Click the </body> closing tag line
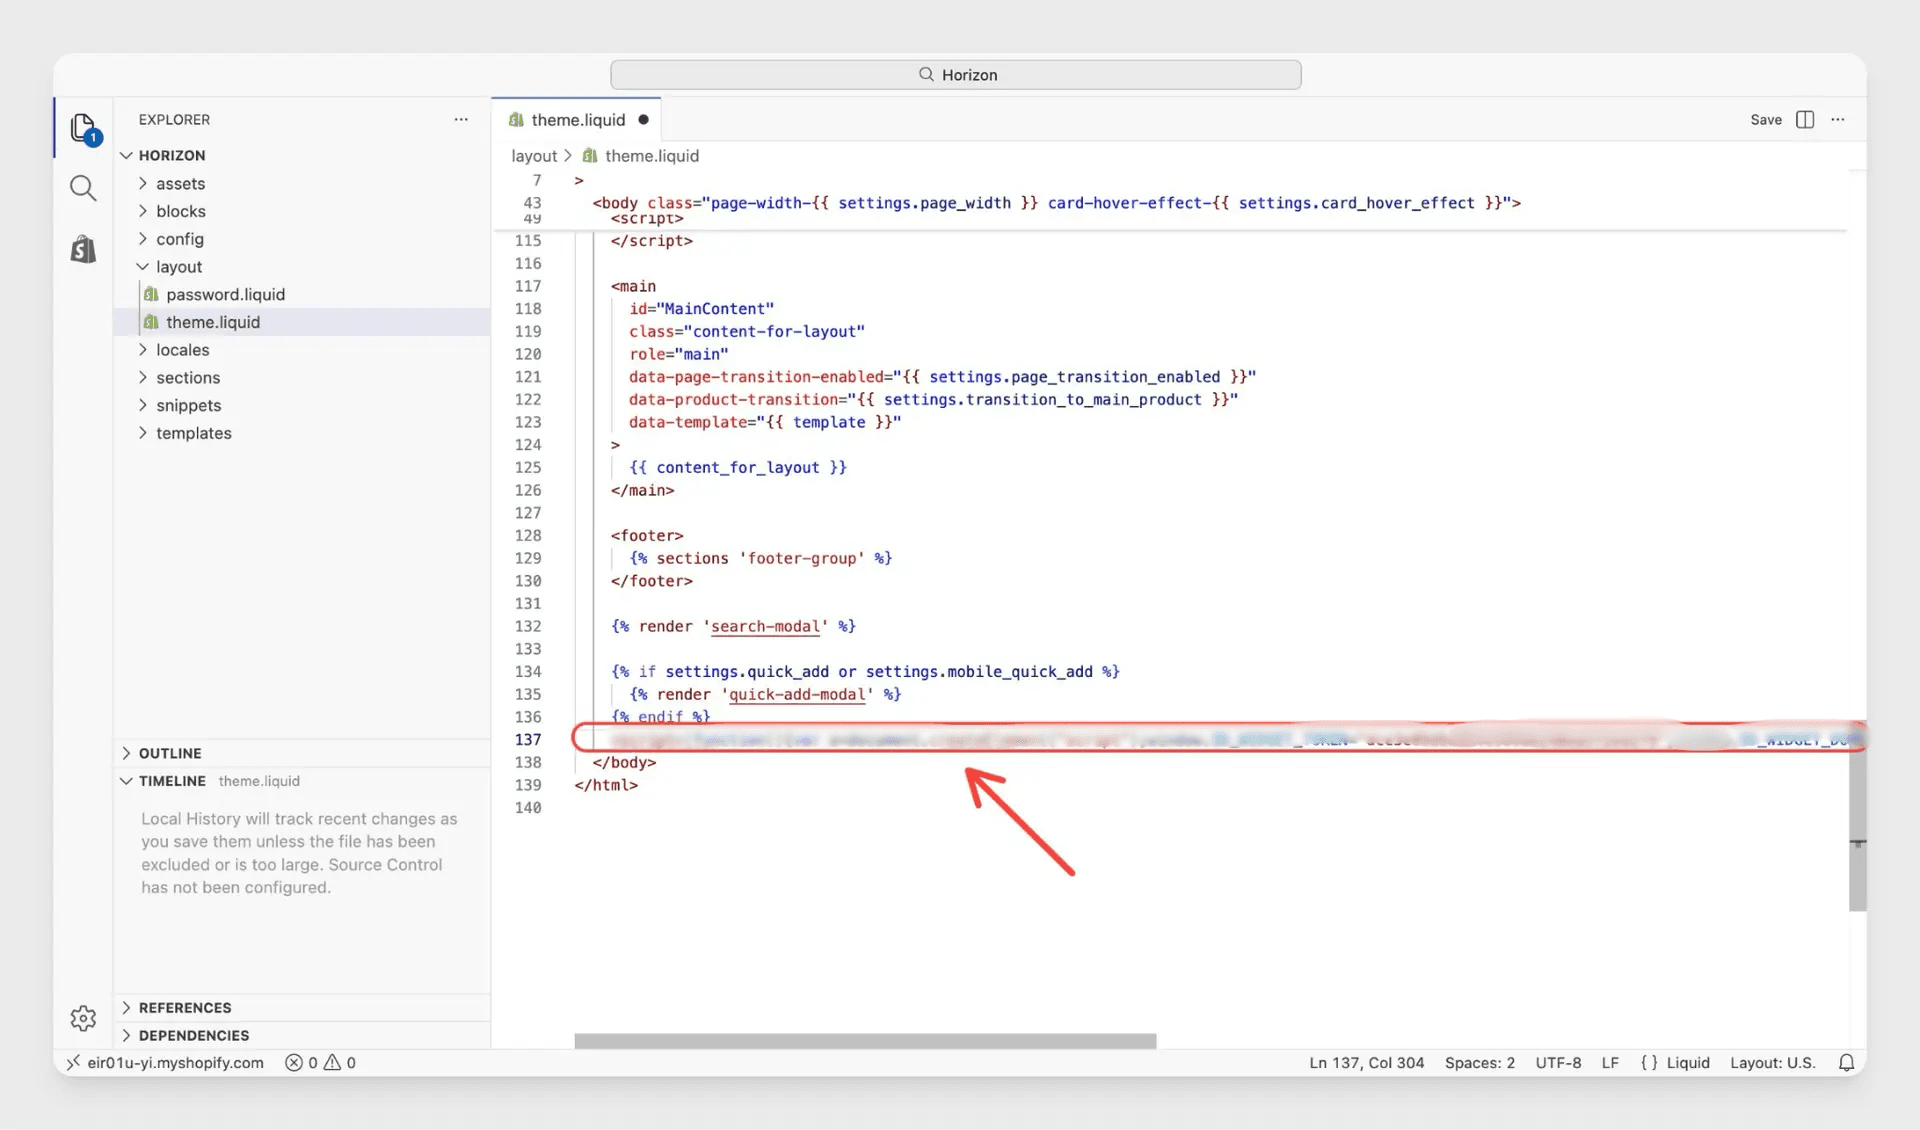This screenshot has width=1920, height=1130. (624, 763)
